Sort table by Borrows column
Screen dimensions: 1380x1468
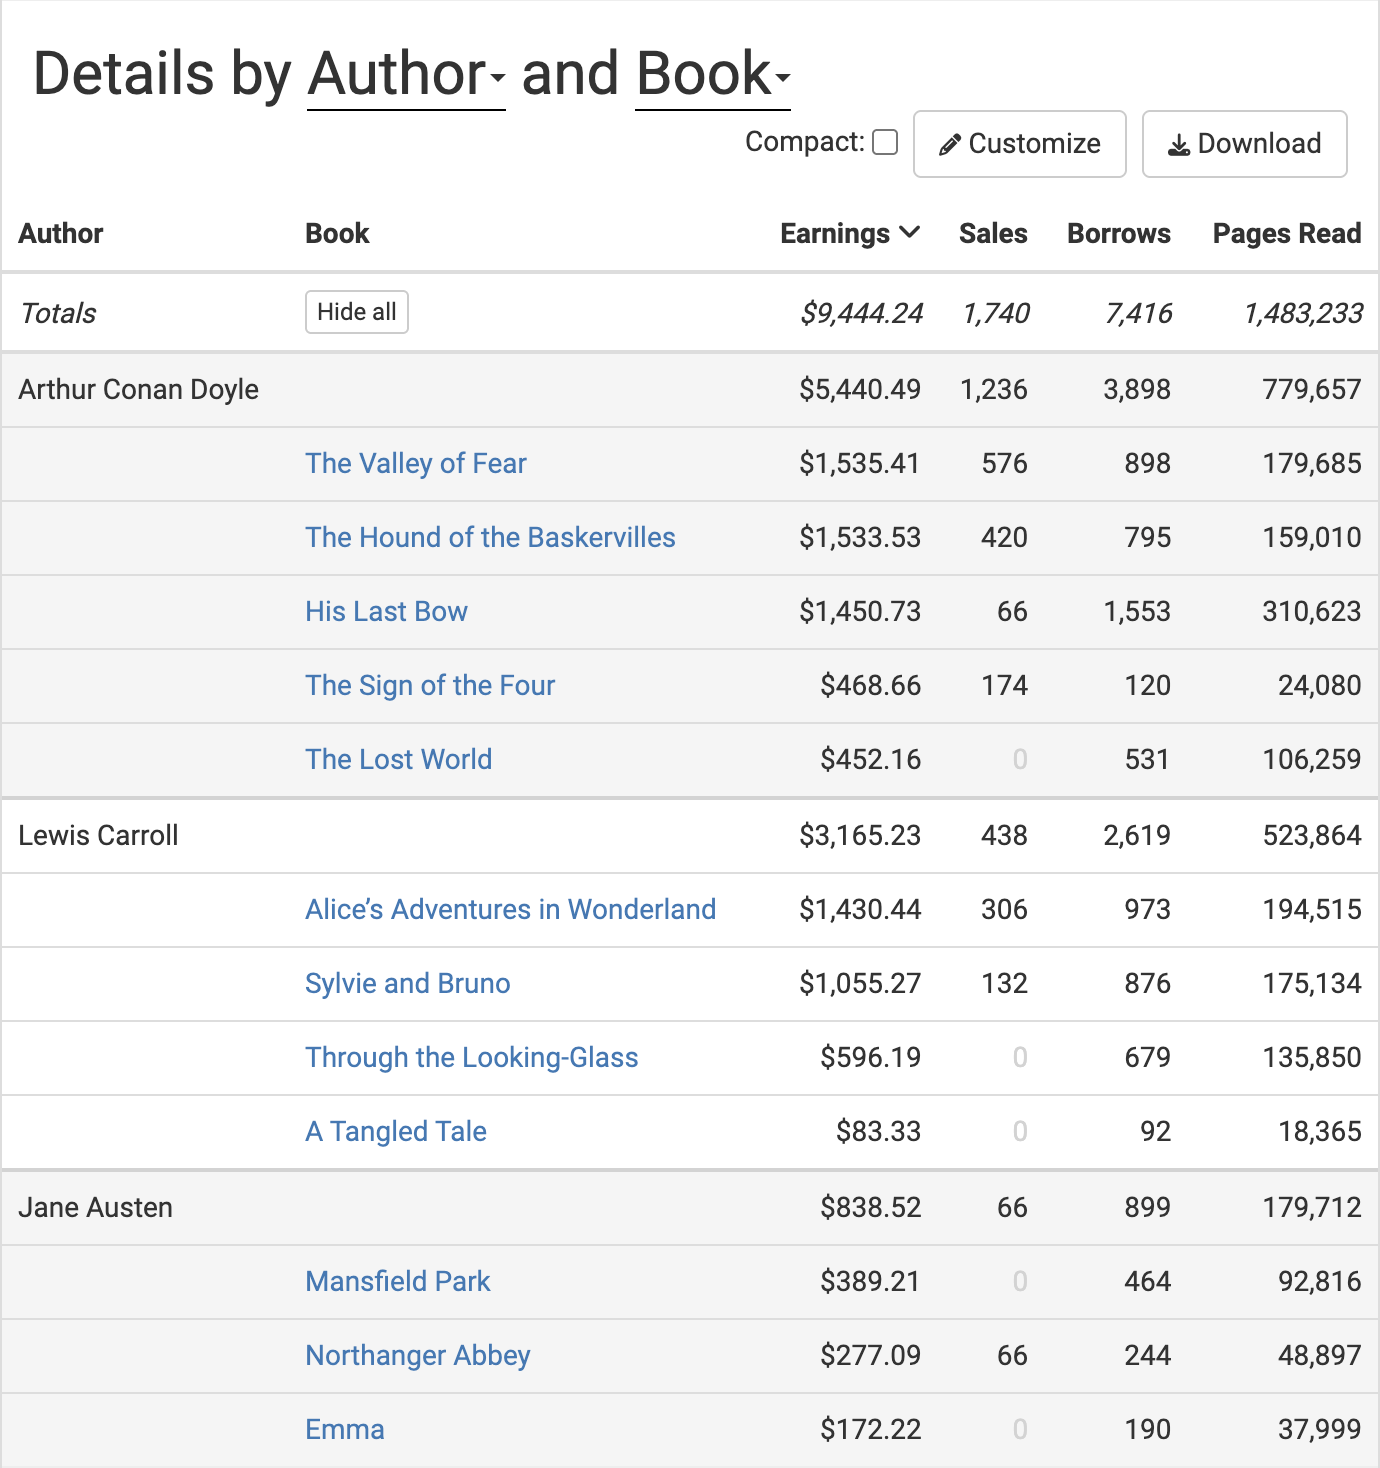tap(1119, 233)
